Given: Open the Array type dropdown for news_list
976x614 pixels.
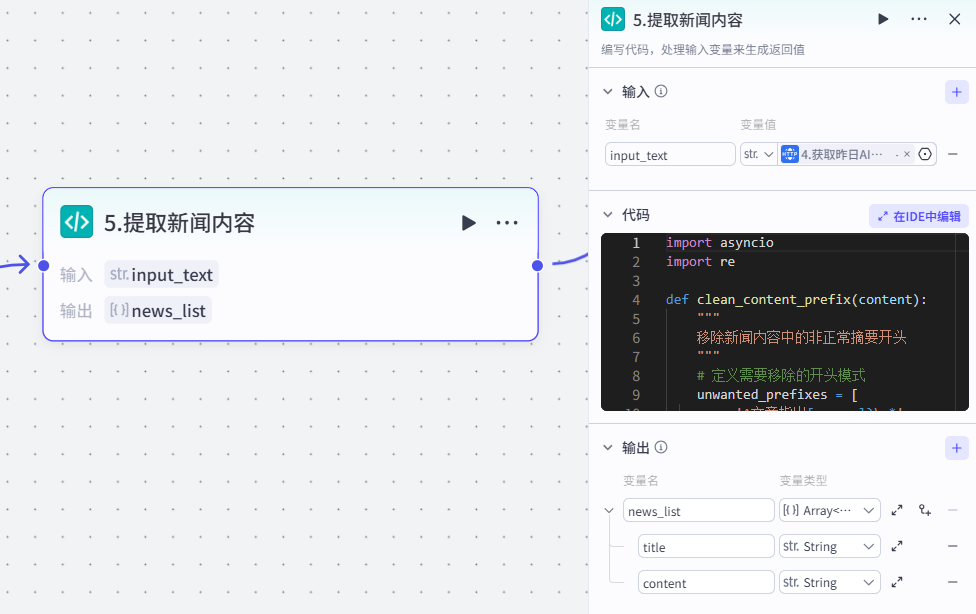Looking at the screenshot, I should 829,511.
